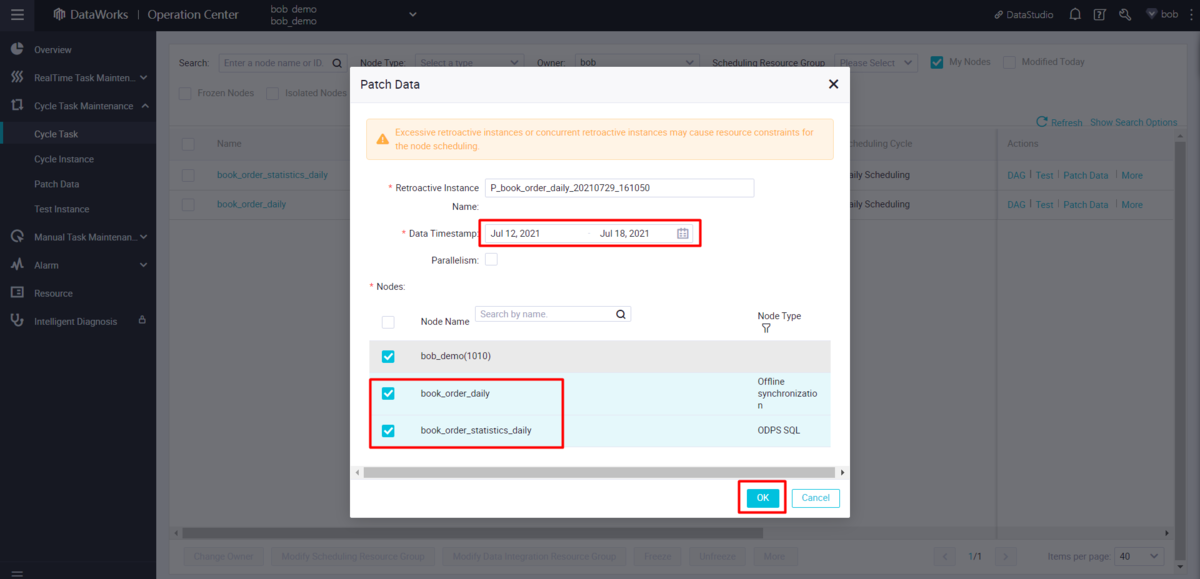
Task: Uncheck the book_order_statistics_daily node checkbox
Action: [388, 431]
